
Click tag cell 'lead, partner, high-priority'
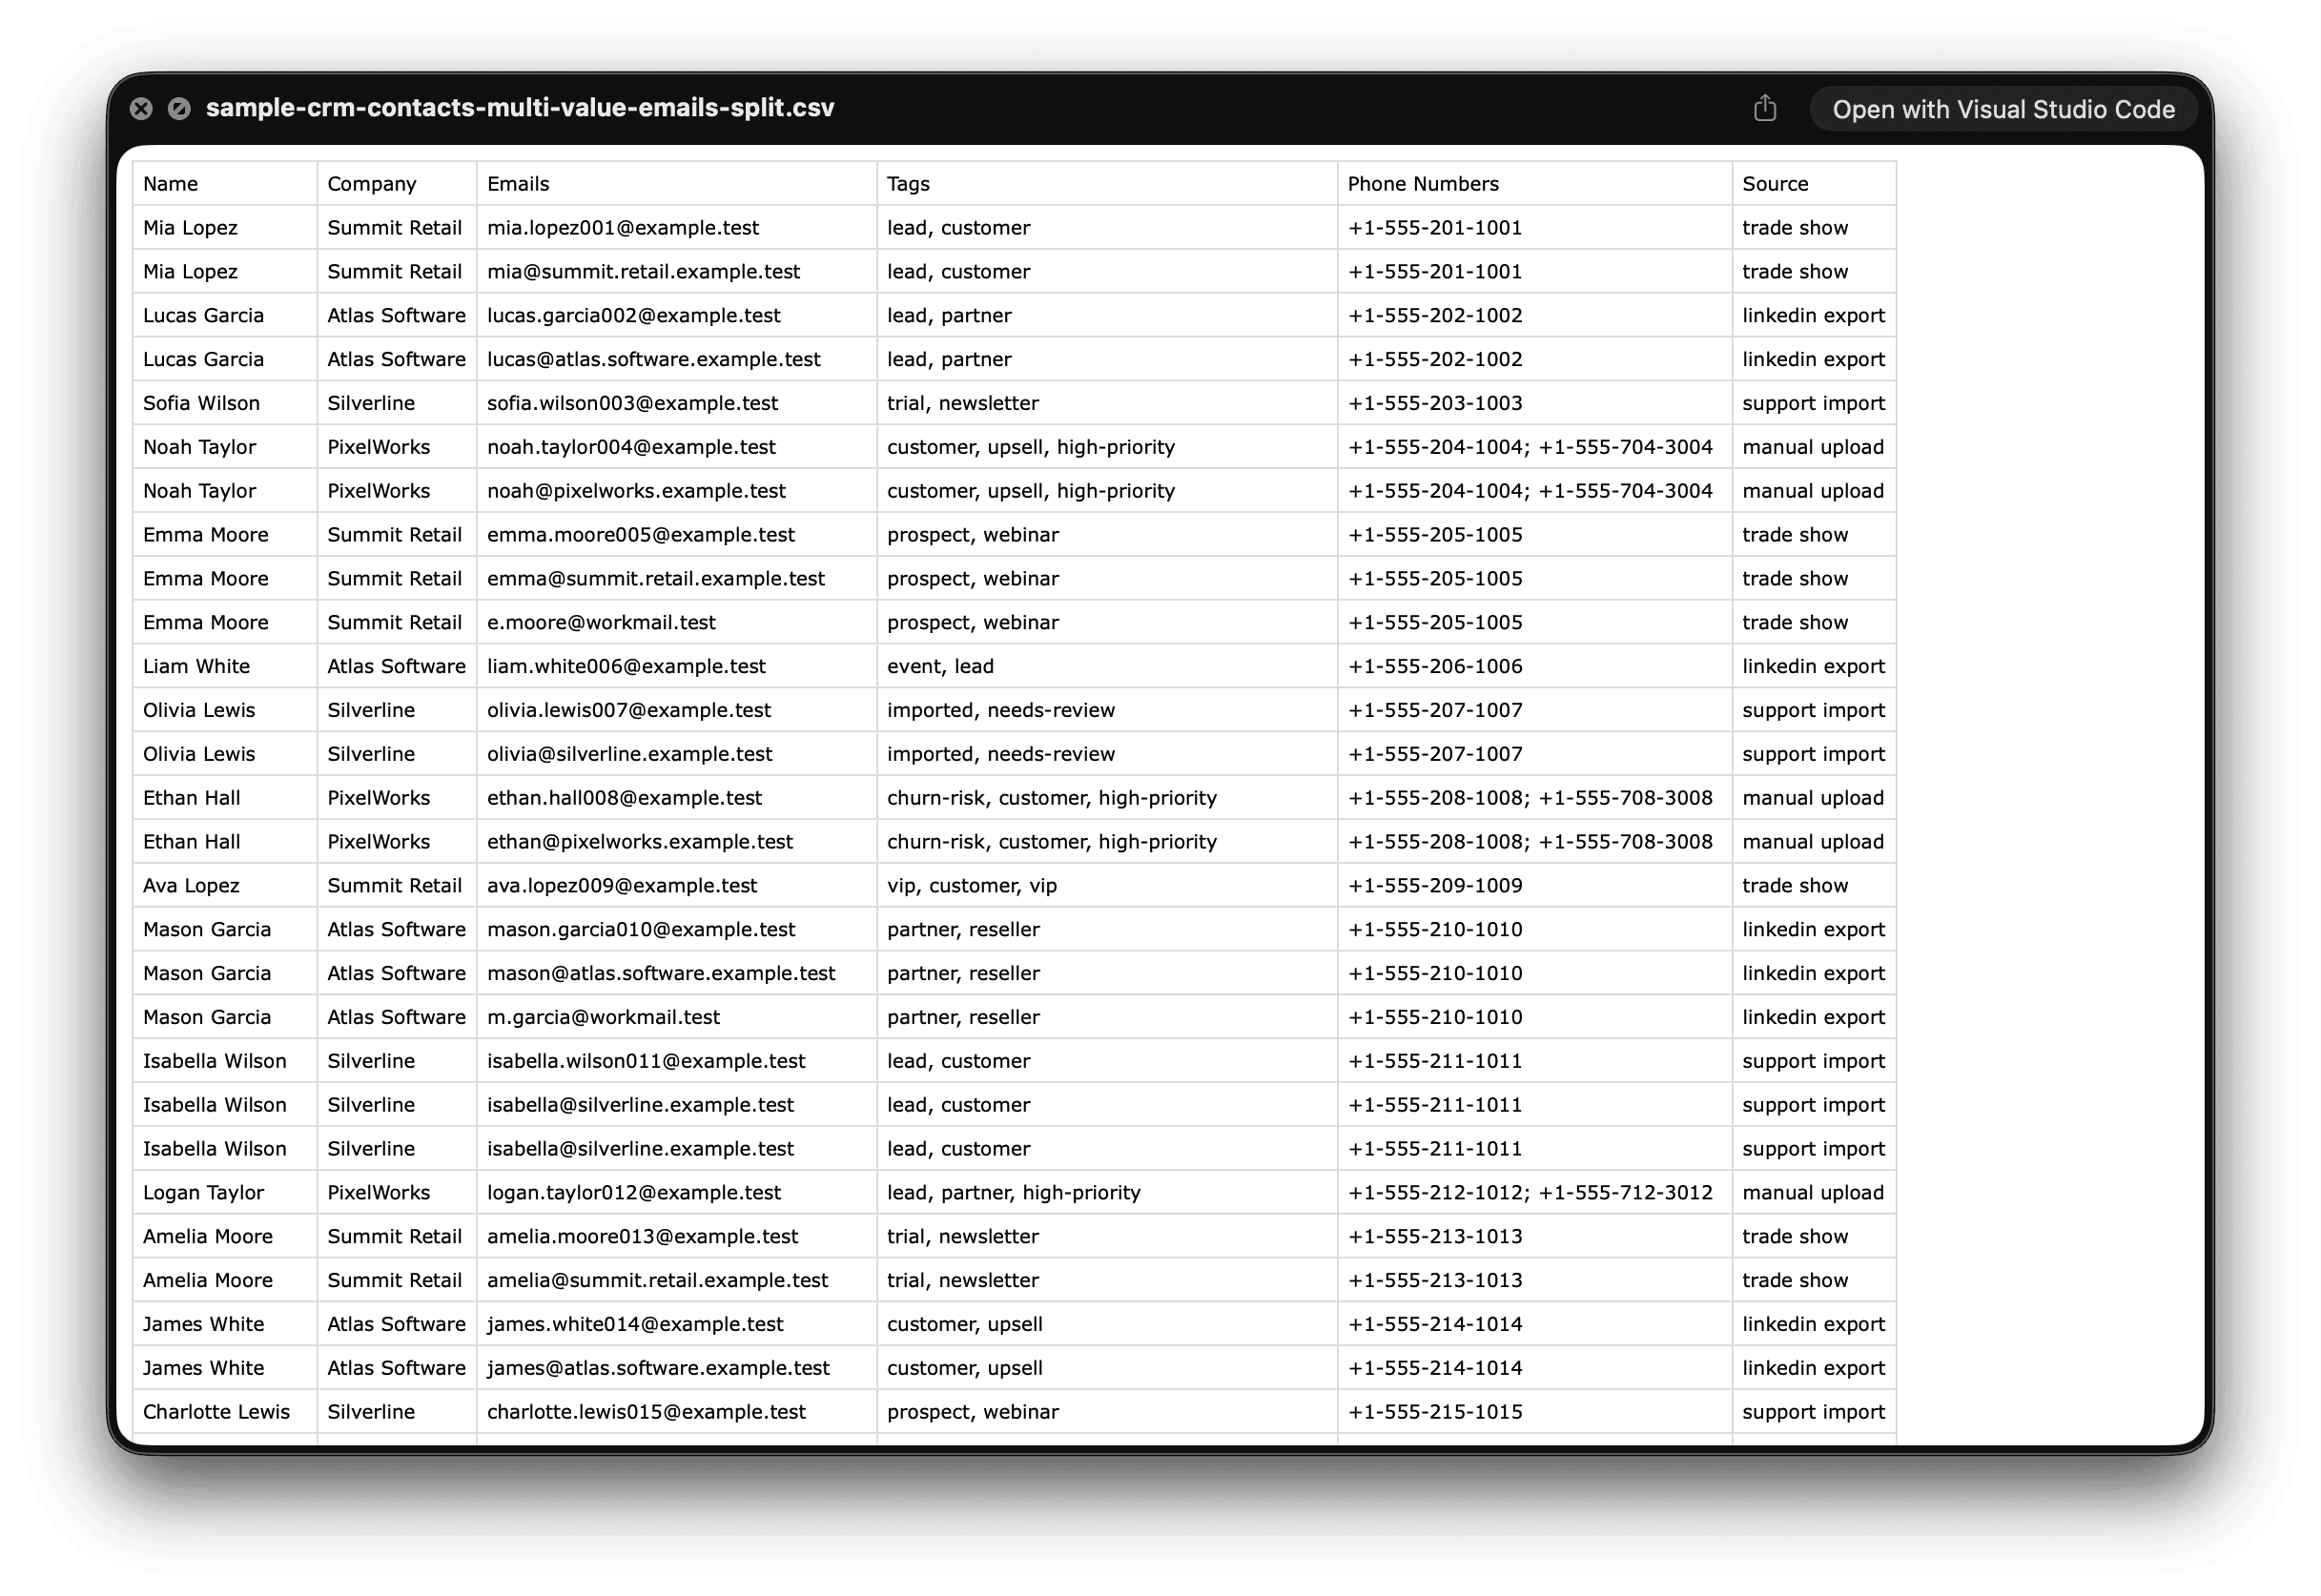[1107, 1193]
